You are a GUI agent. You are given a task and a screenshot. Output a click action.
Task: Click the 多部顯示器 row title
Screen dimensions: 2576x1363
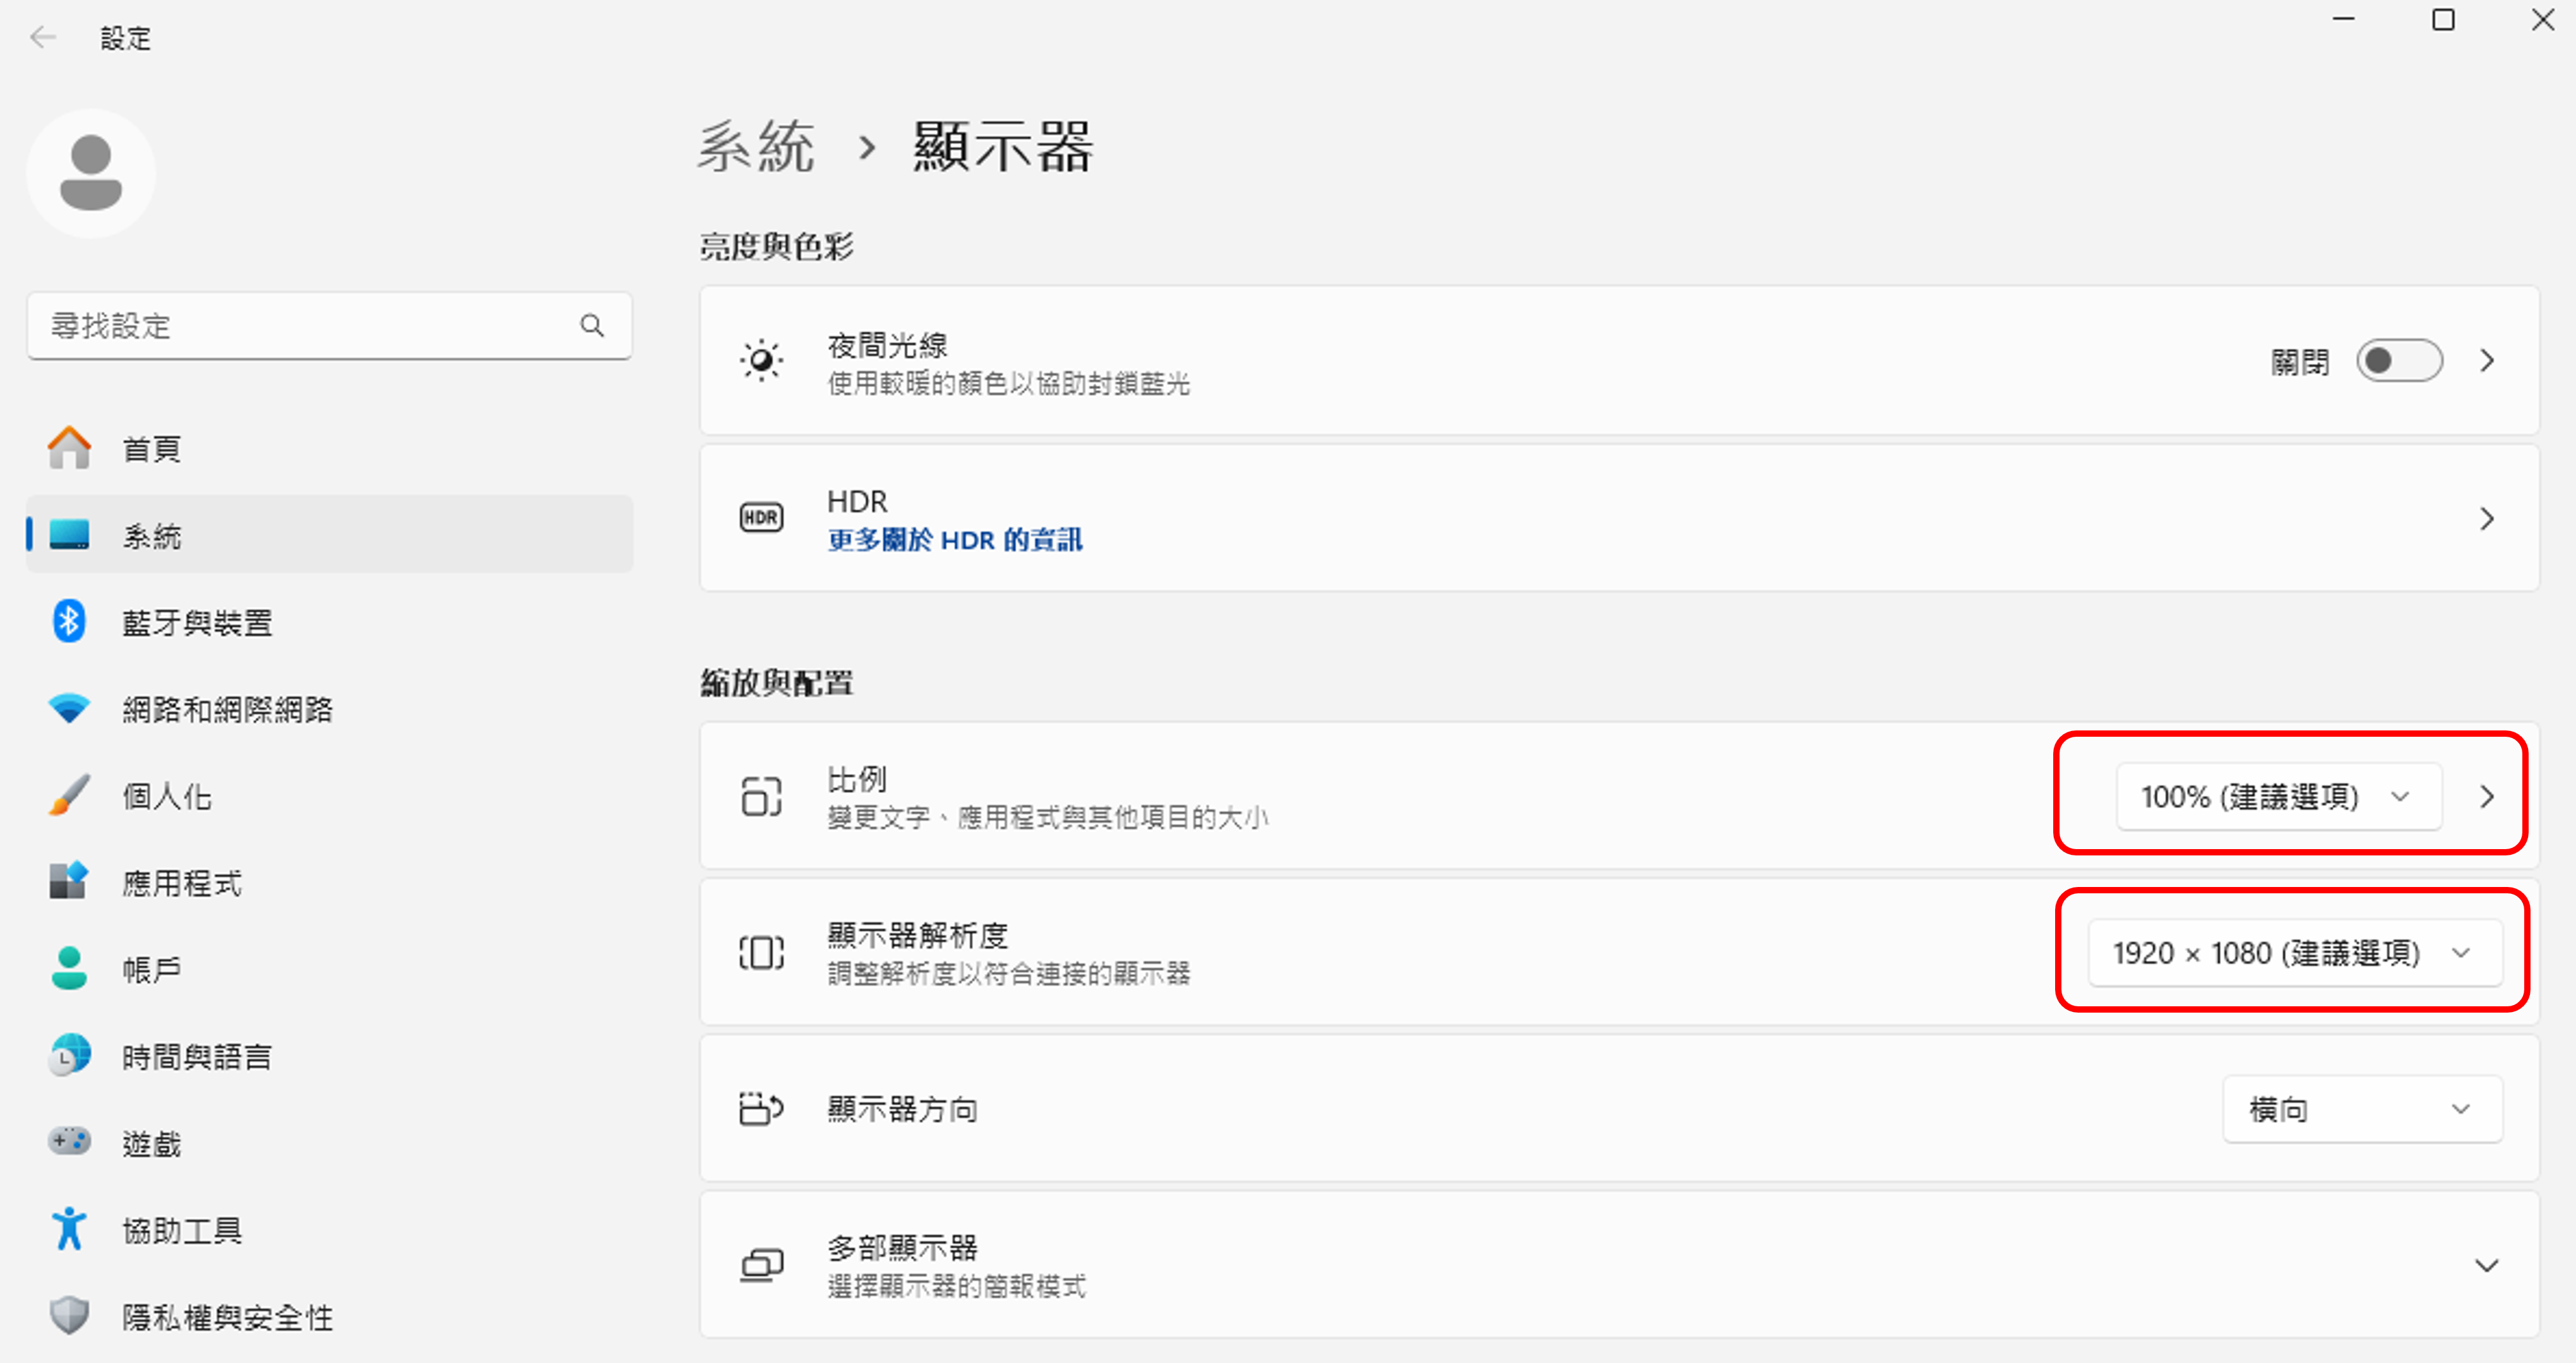click(x=902, y=1247)
